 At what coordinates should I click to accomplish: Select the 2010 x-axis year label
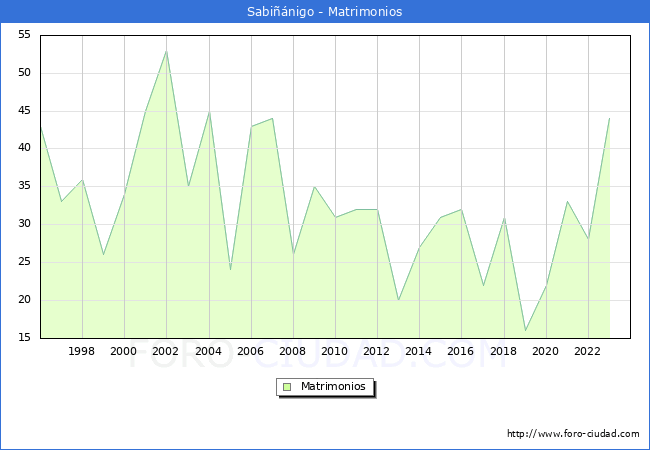click(x=335, y=351)
